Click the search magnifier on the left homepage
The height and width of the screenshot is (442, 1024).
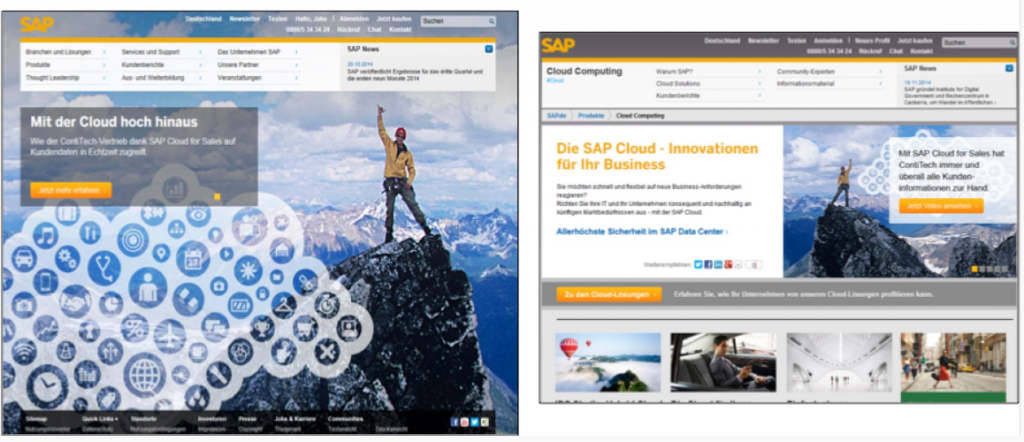(491, 22)
